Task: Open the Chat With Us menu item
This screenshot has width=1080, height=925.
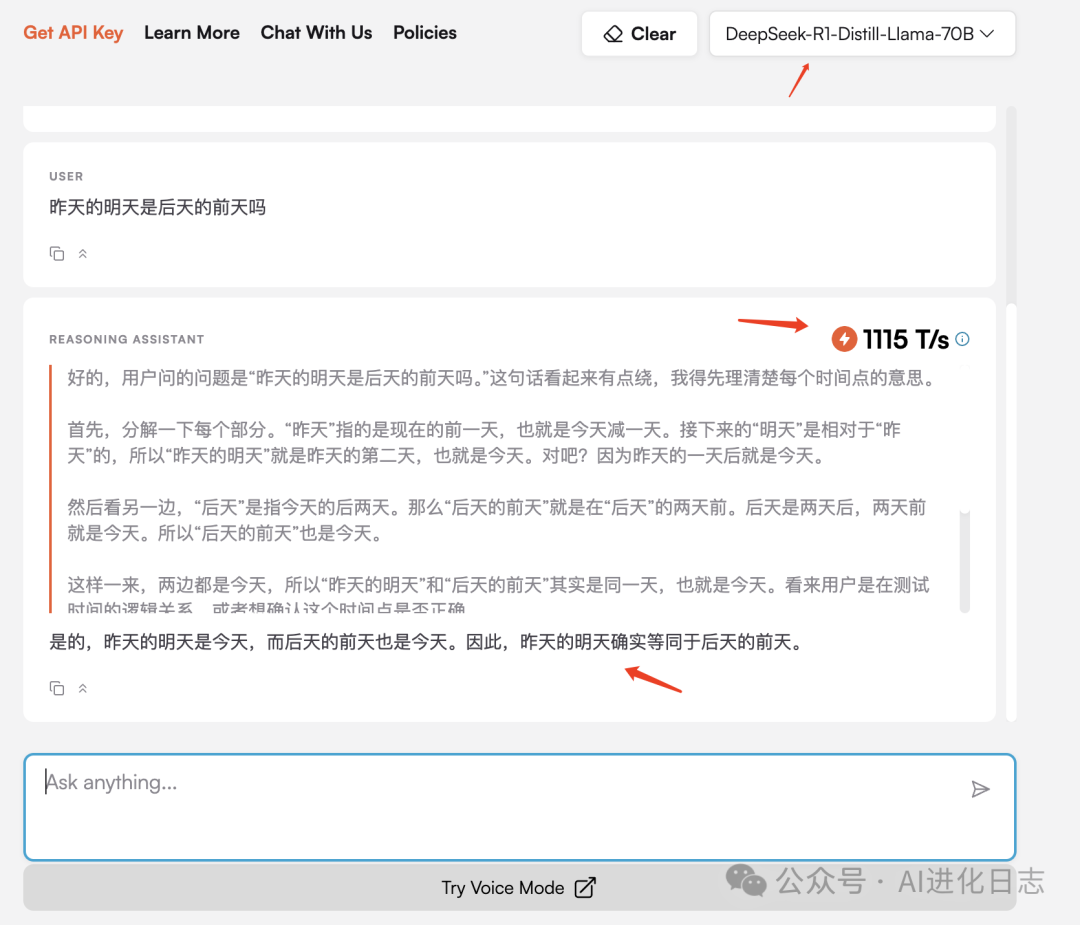Action: tap(316, 32)
